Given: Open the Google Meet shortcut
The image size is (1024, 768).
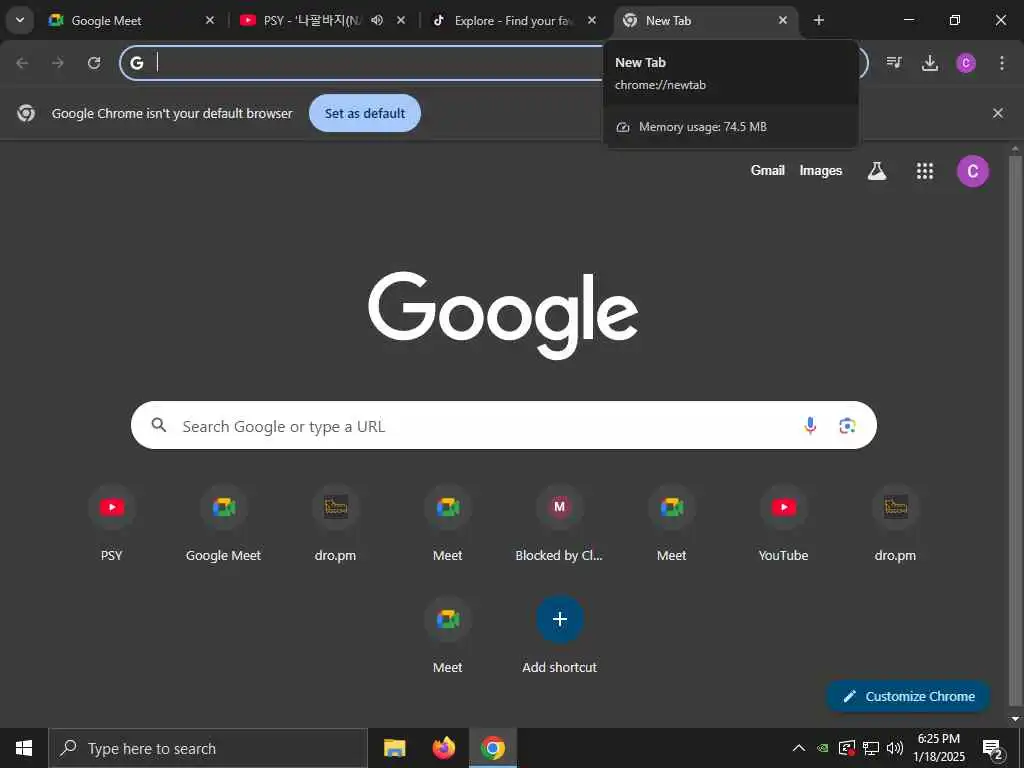Looking at the screenshot, I should pos(223,523).
